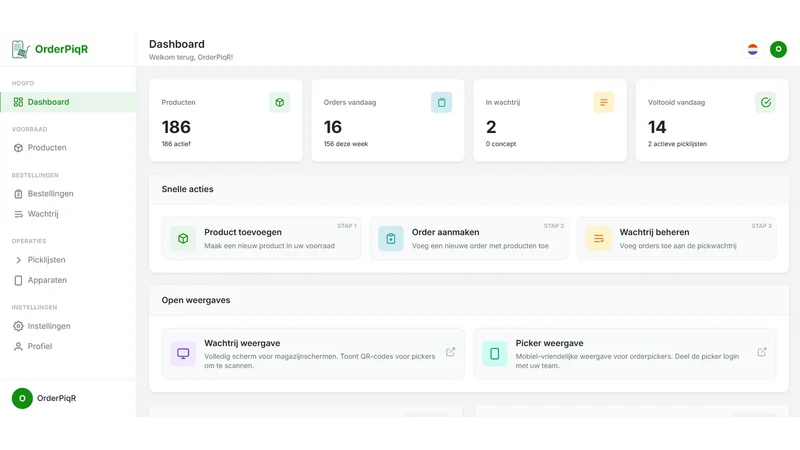
Task: Click the Product toevoegen quick action
Action: coord(261,238)
